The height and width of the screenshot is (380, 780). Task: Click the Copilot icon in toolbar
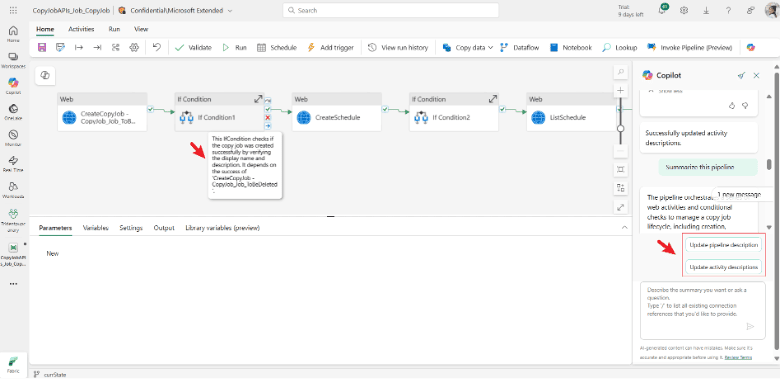(751, 48)
